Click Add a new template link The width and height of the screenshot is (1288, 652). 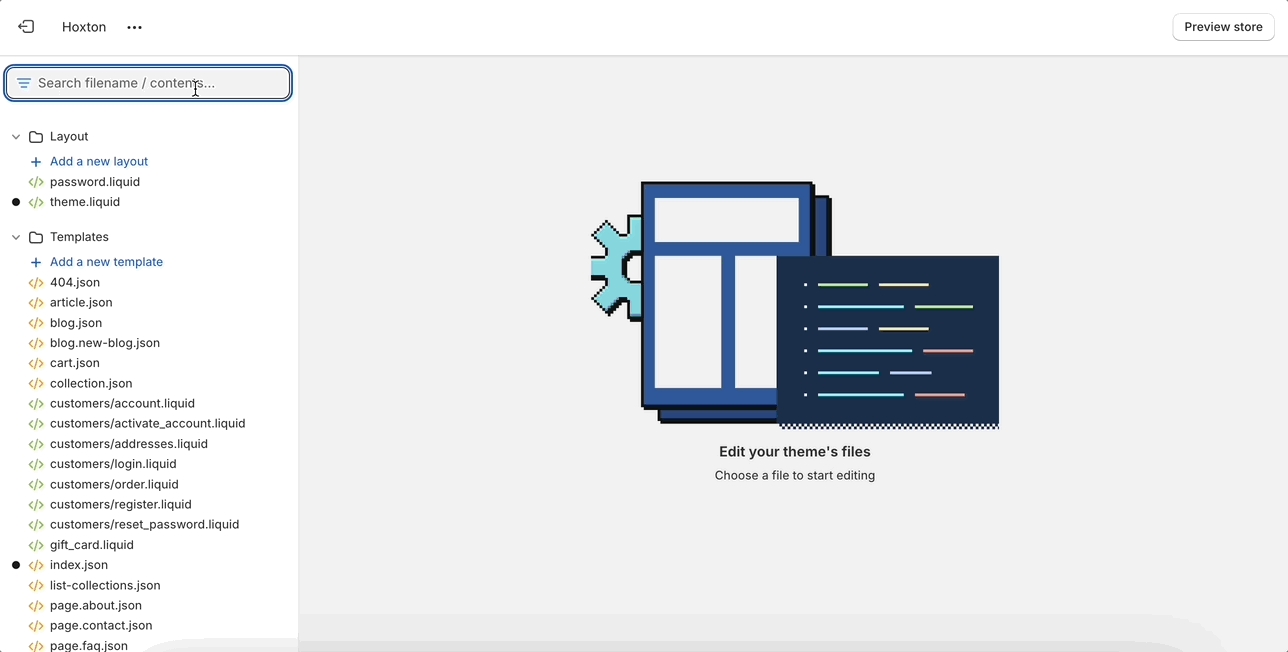106,262
